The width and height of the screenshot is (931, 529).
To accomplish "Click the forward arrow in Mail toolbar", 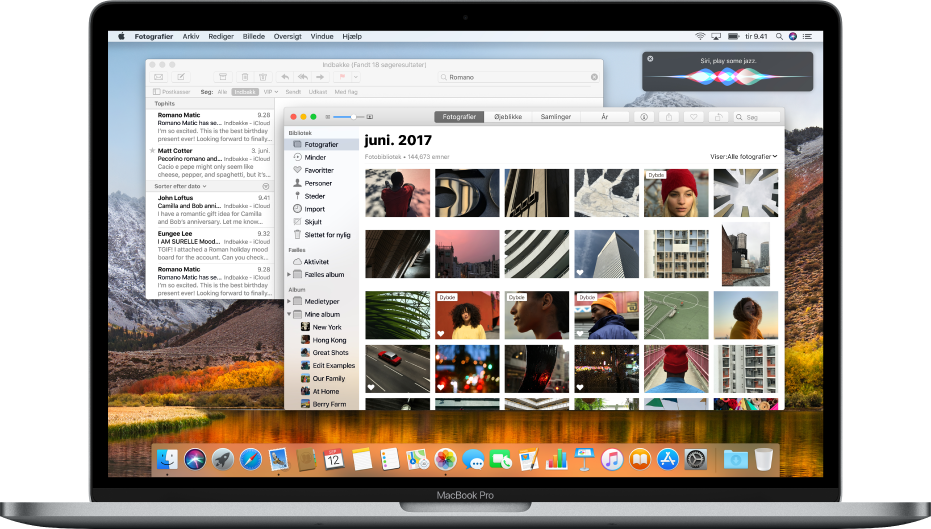I will [x=320, y=77].
